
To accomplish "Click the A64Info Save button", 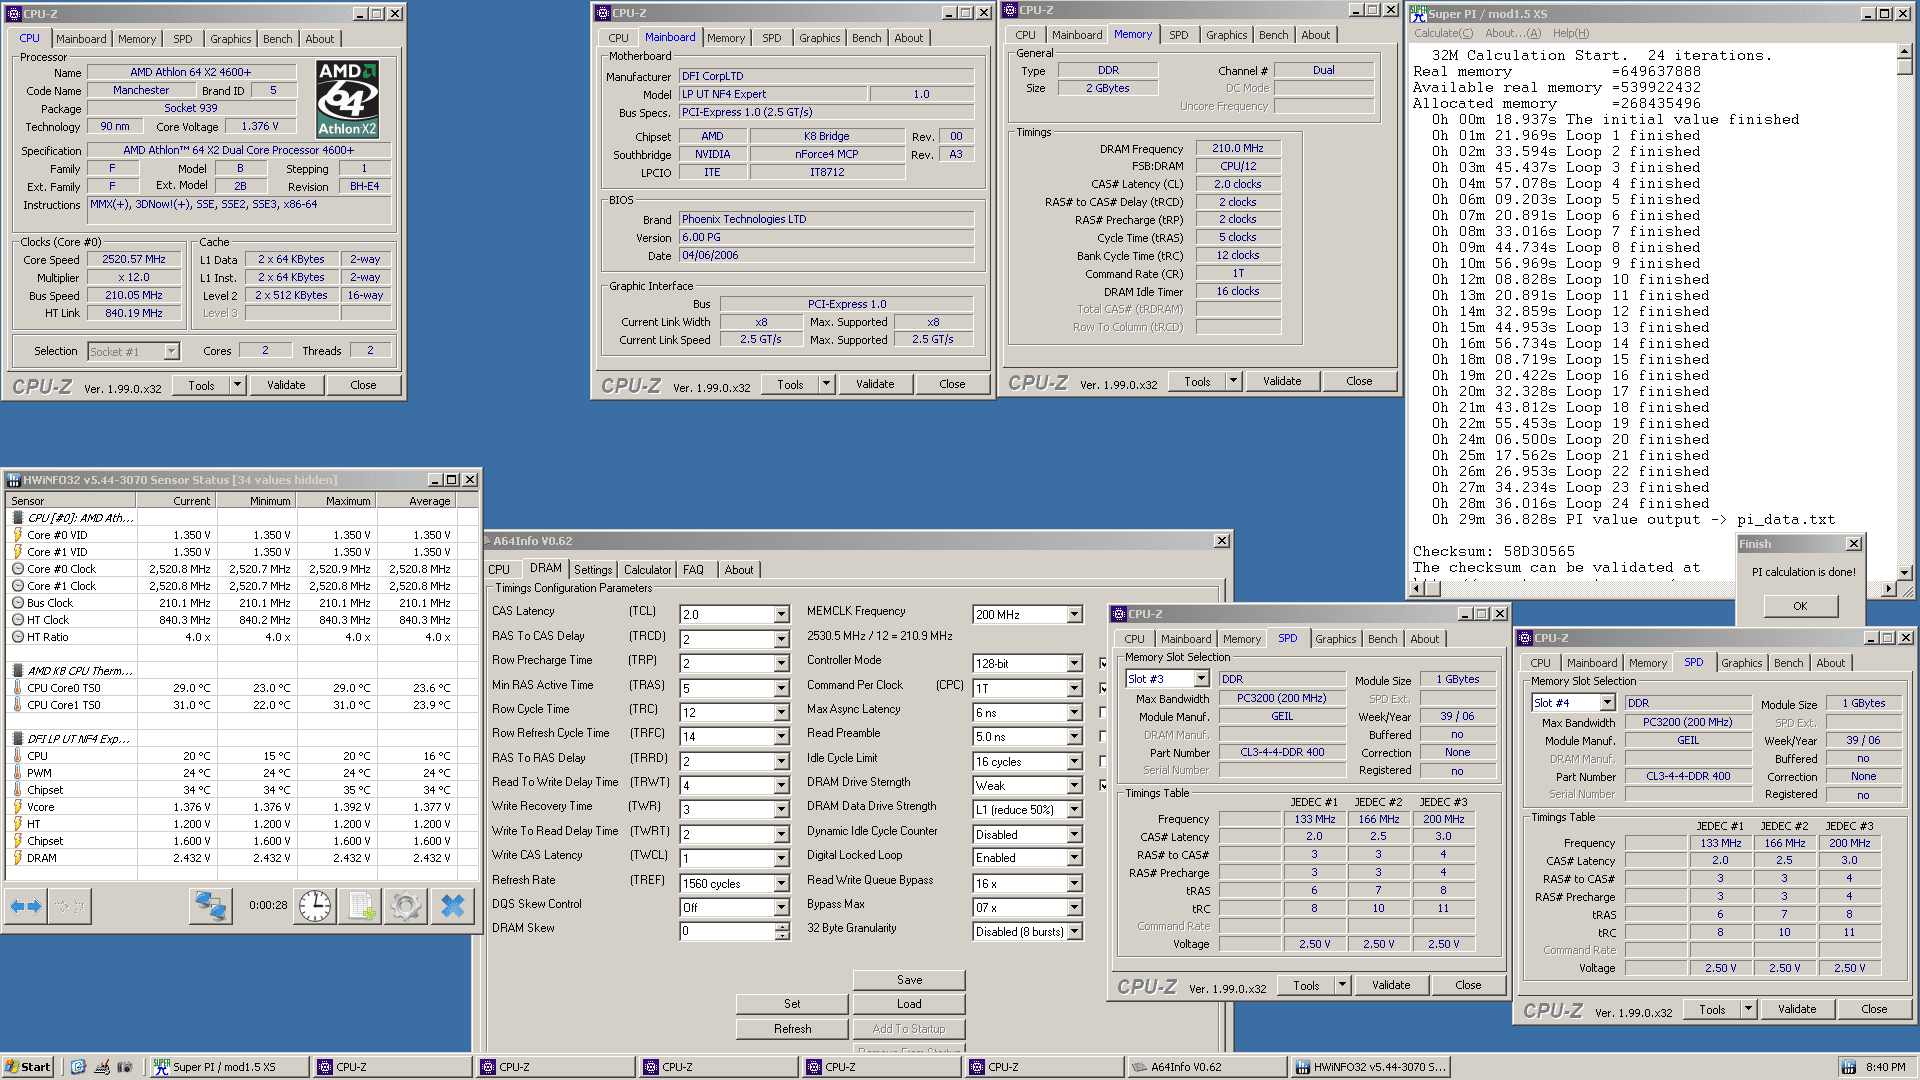I will (909, 980).
